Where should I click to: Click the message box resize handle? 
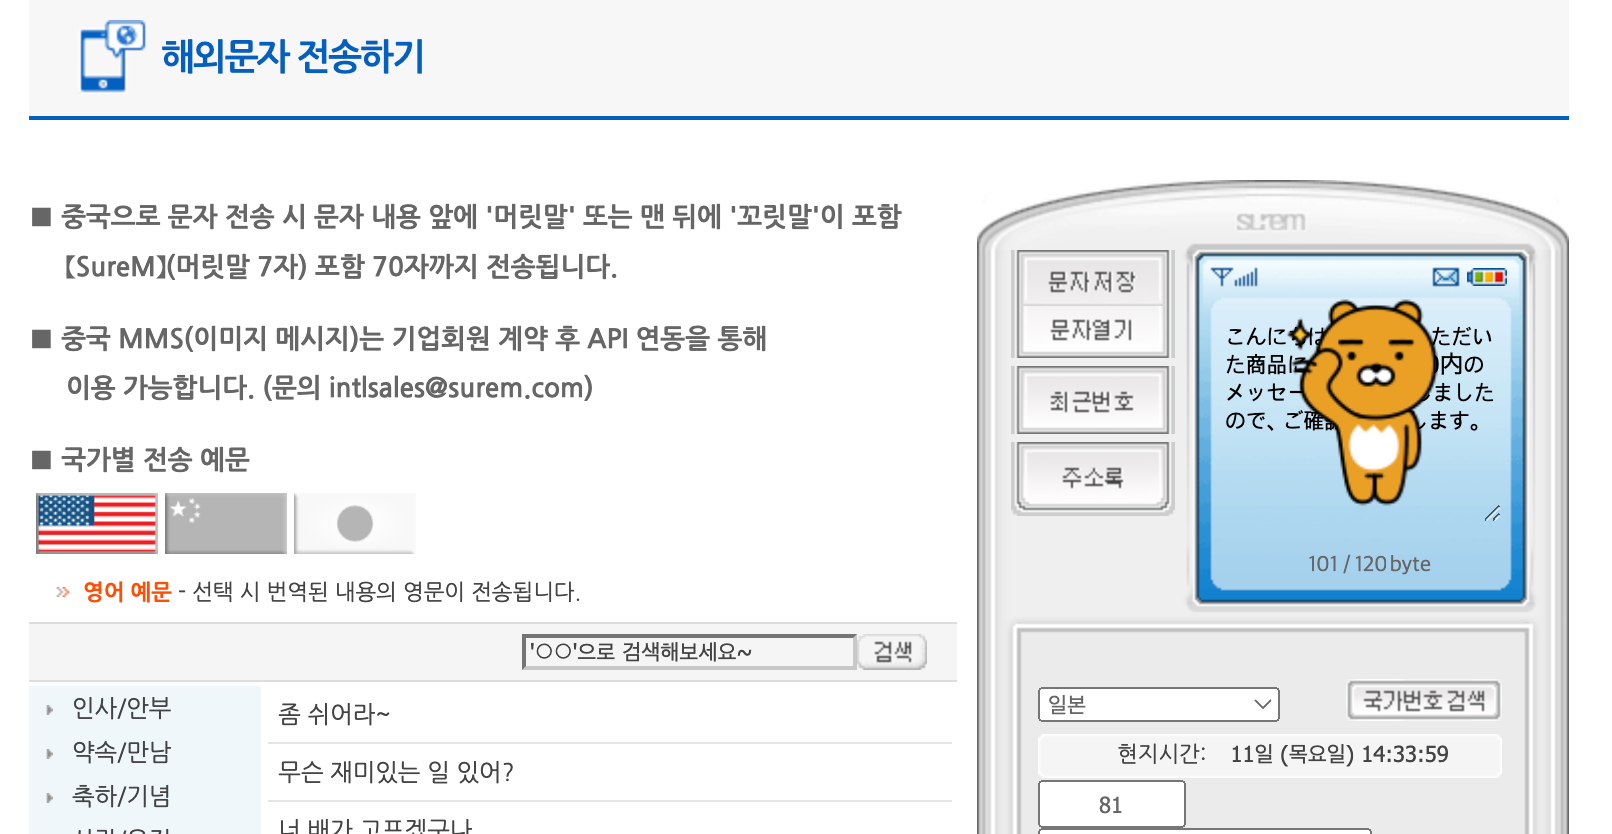point(1492,513)
